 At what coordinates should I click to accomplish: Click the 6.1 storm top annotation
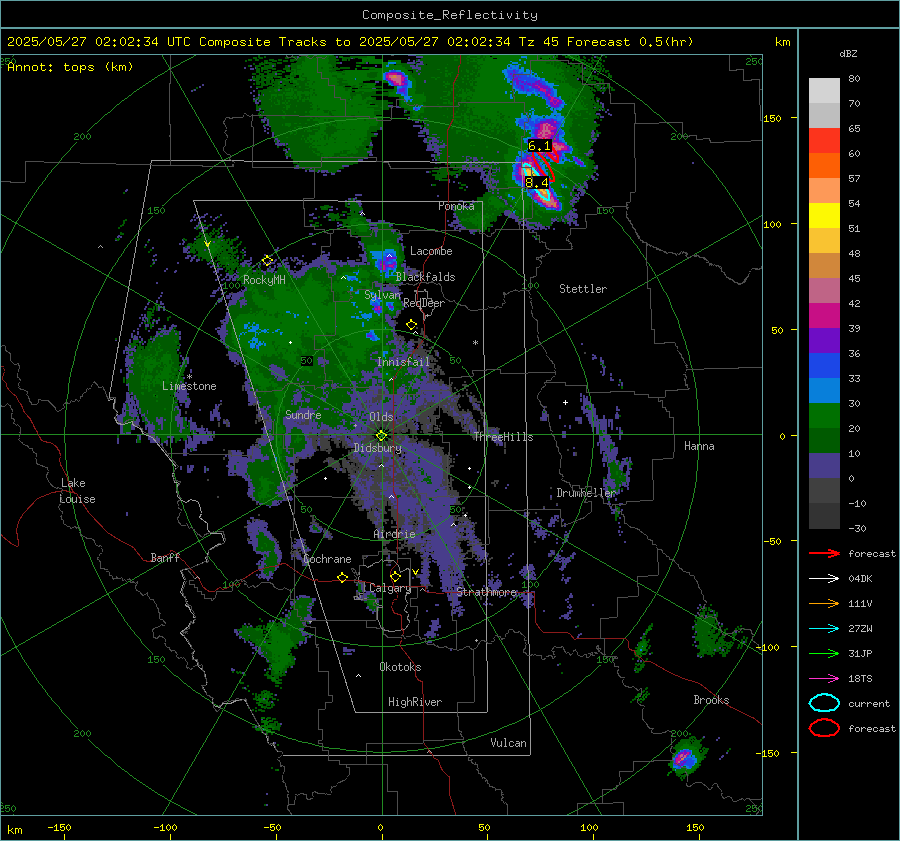pyautogui.click(x=539, y=145)
